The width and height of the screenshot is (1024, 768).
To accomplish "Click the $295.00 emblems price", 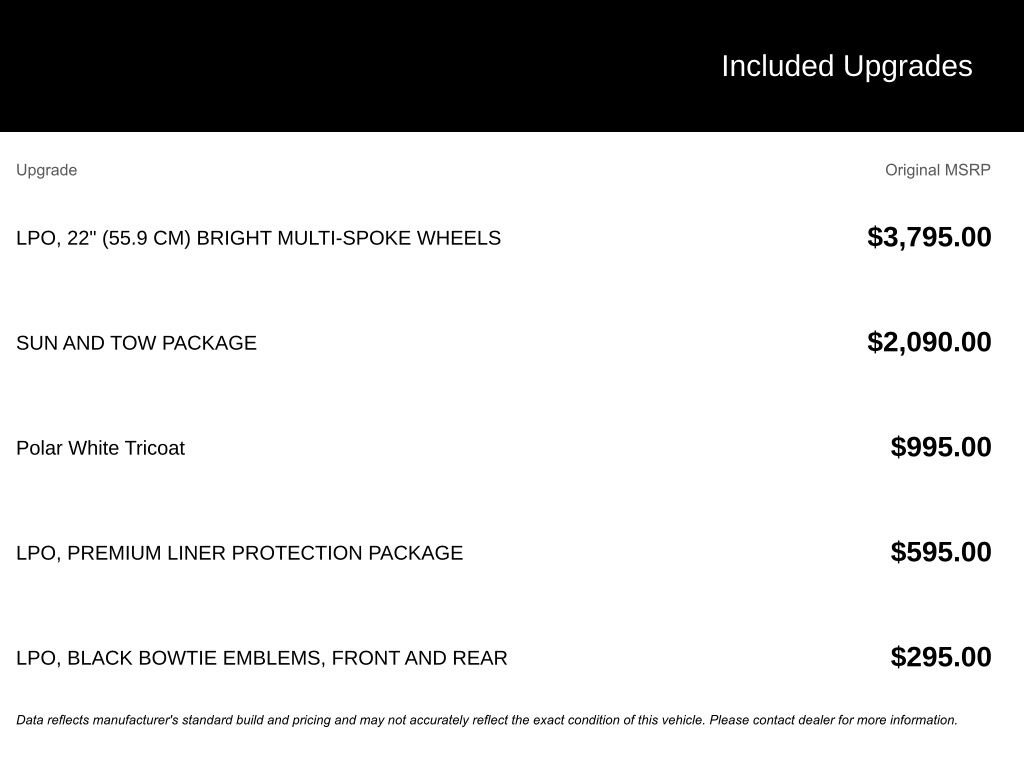I will coord(940,657).
